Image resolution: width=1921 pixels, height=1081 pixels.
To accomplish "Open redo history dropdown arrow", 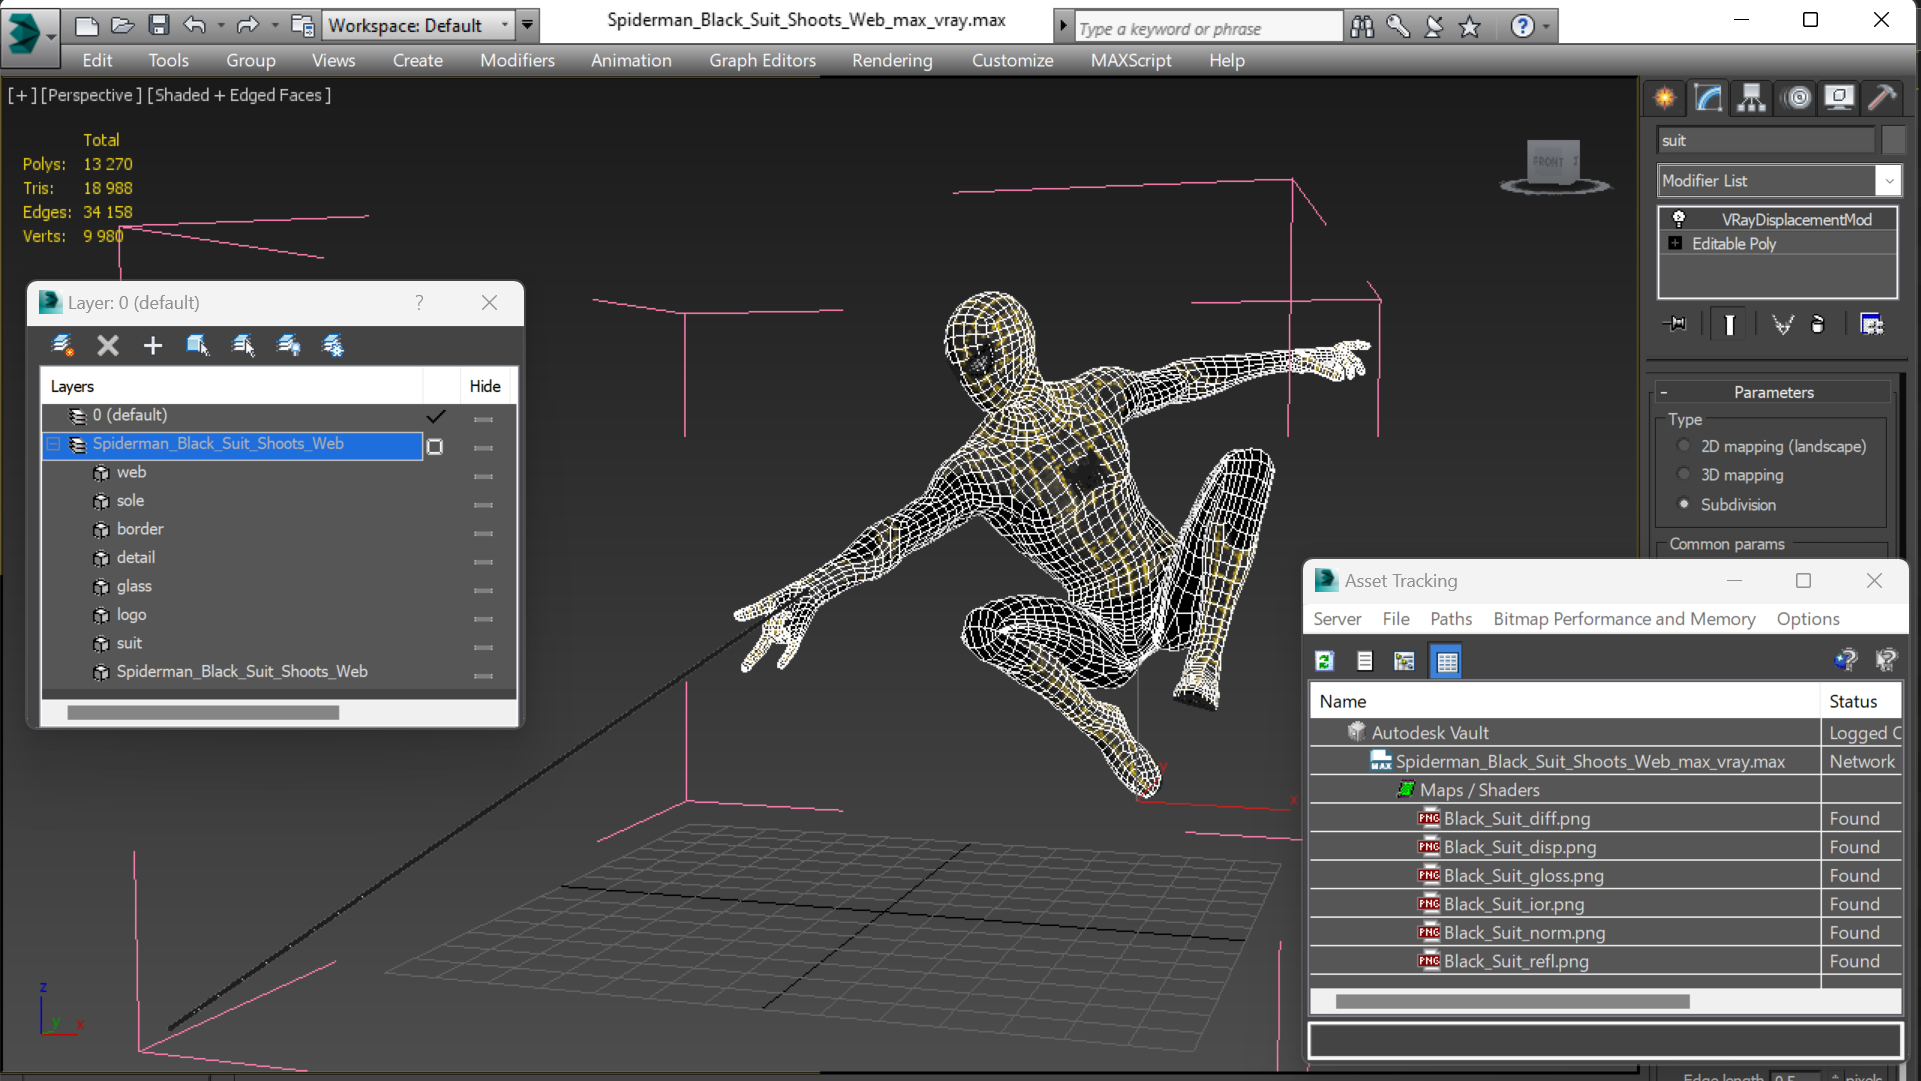I will point(274,25).
